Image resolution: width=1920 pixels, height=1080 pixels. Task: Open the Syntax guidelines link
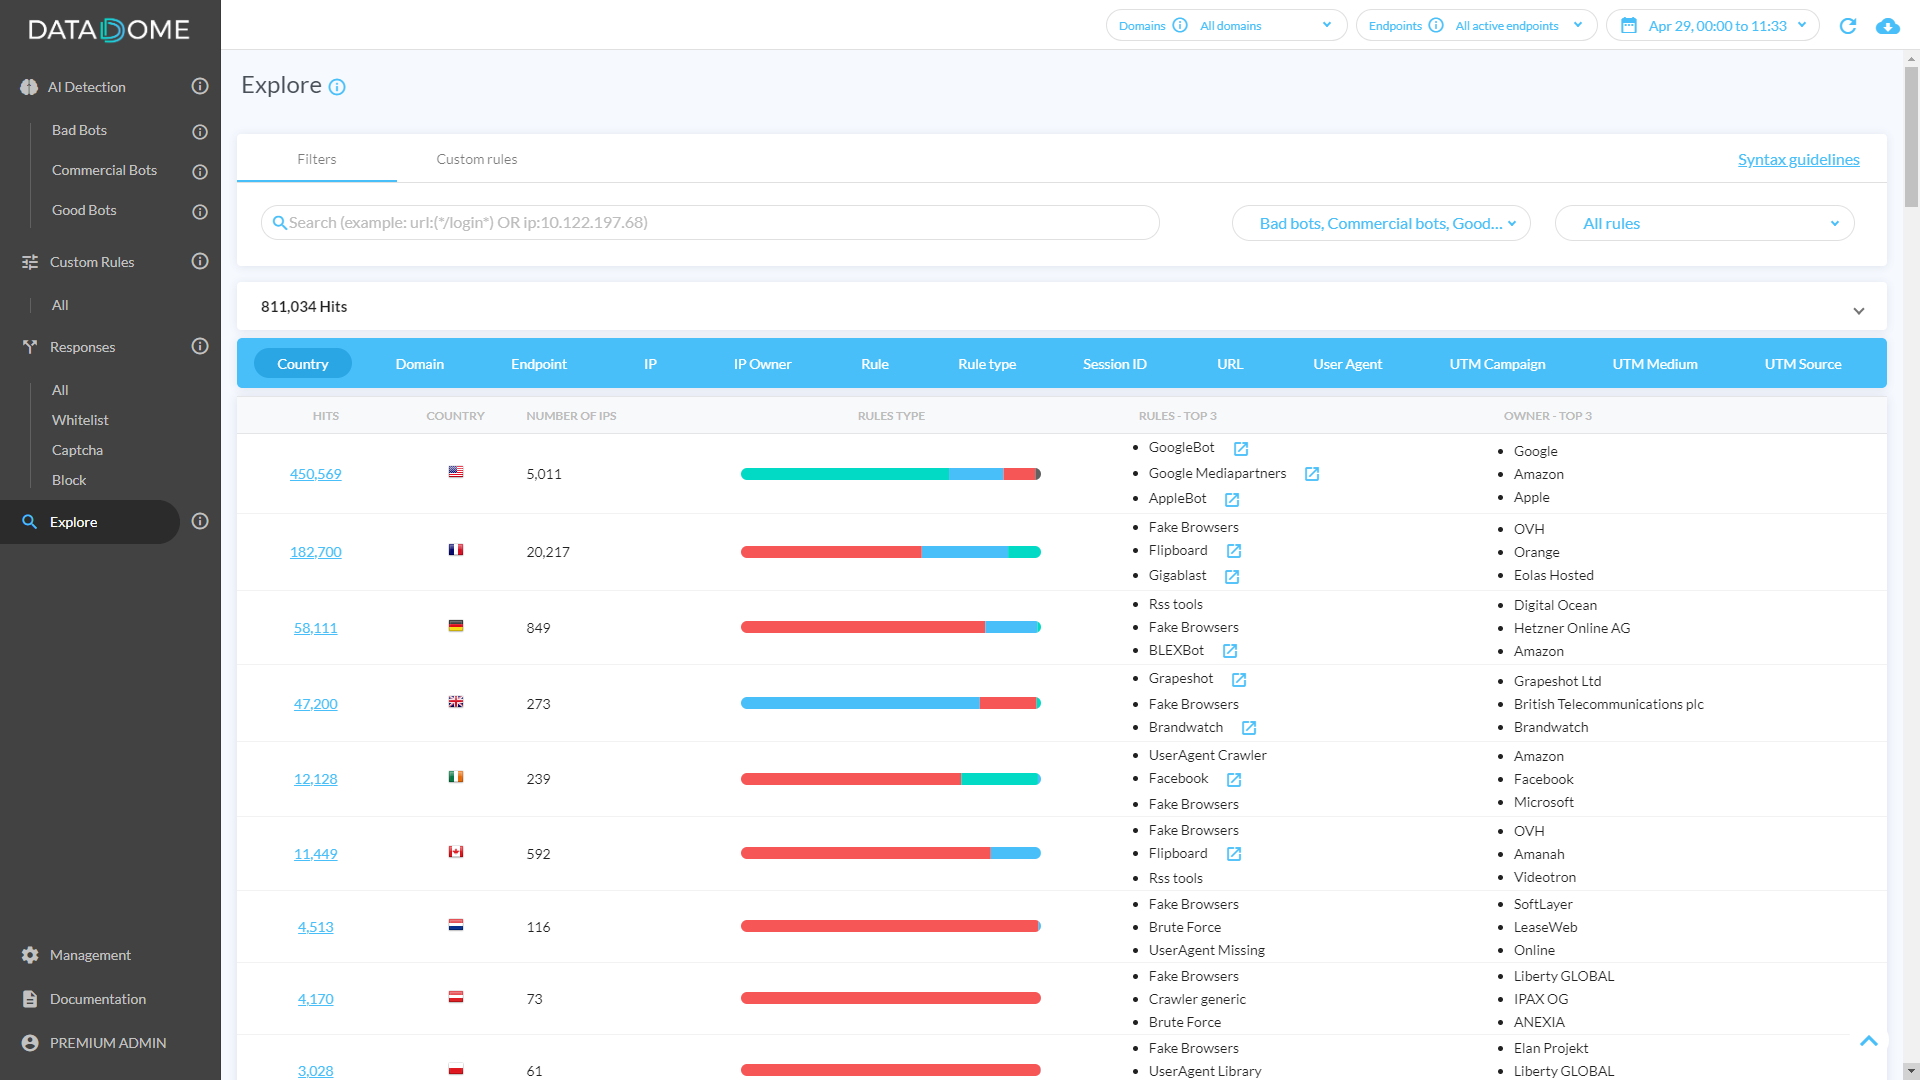pos(1798,159)
